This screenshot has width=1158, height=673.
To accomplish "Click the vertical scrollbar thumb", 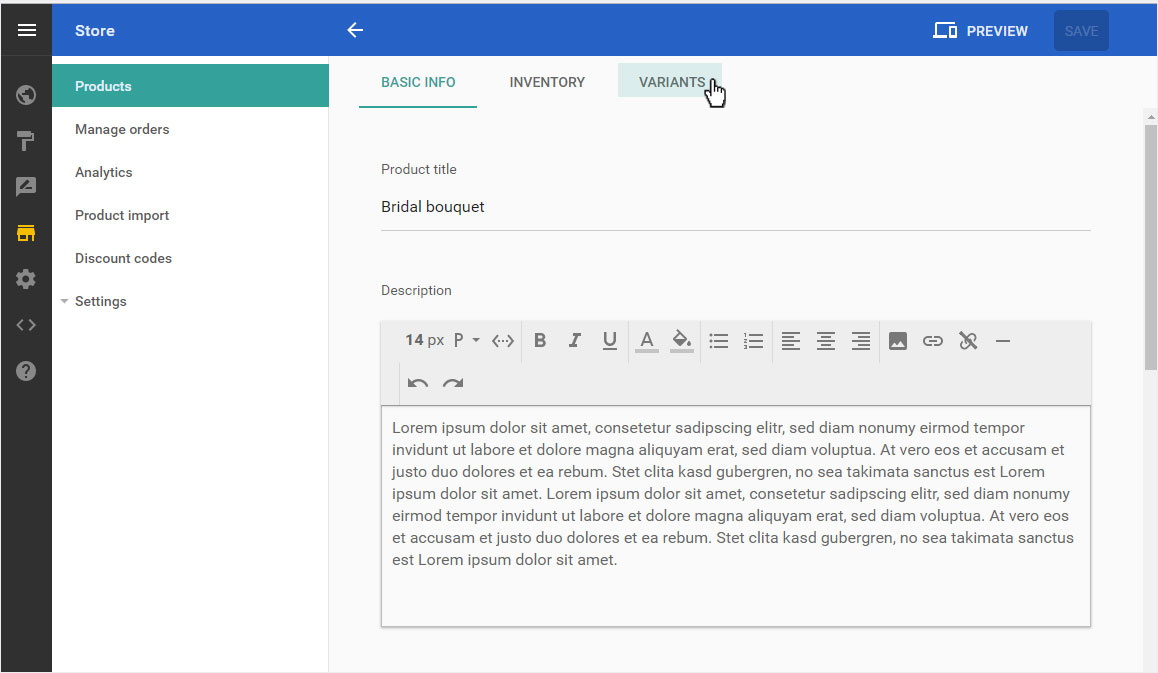I will (x=1151, y=247).
